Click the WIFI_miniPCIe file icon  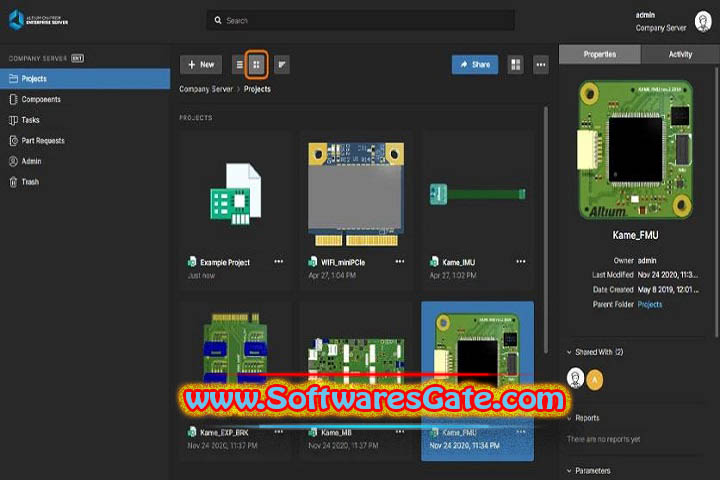pyautogui.click(x=313, y=262)
